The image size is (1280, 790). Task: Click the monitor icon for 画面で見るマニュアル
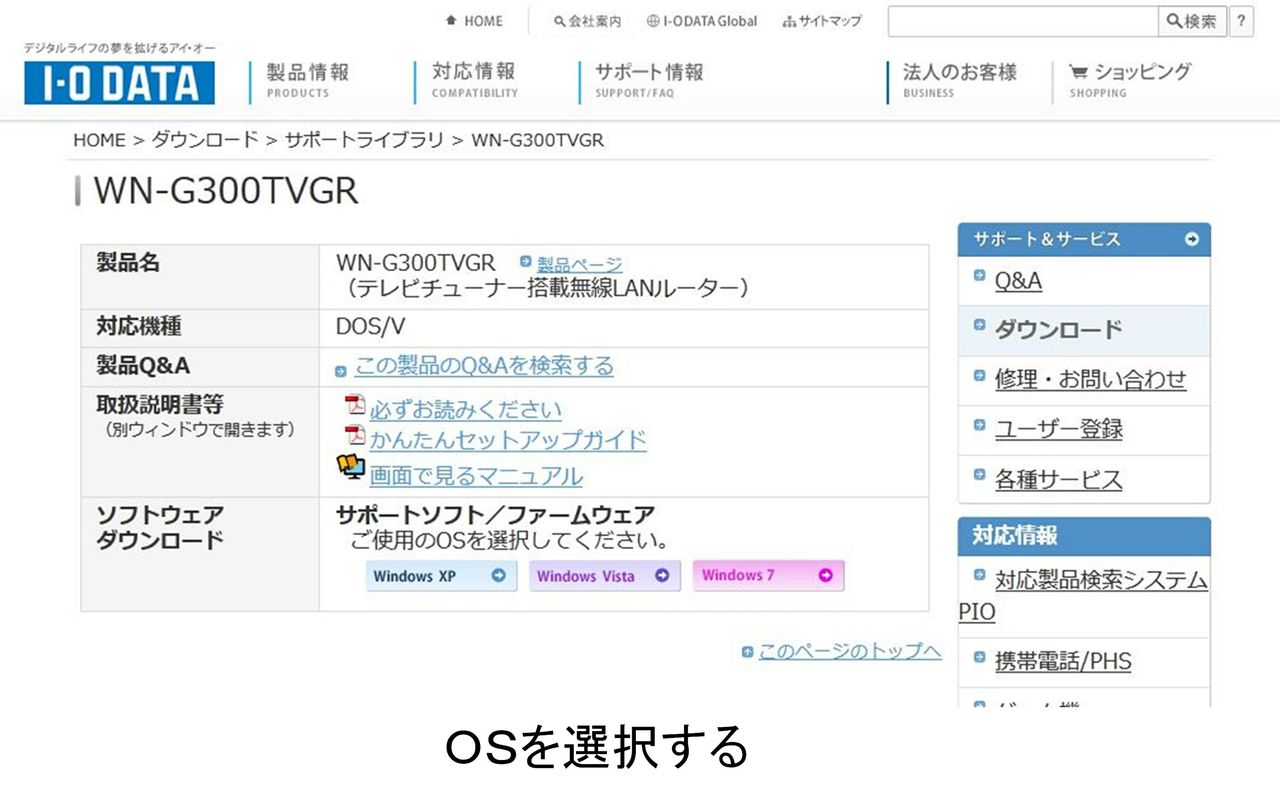pyautogui.click(x=350, y=468)
